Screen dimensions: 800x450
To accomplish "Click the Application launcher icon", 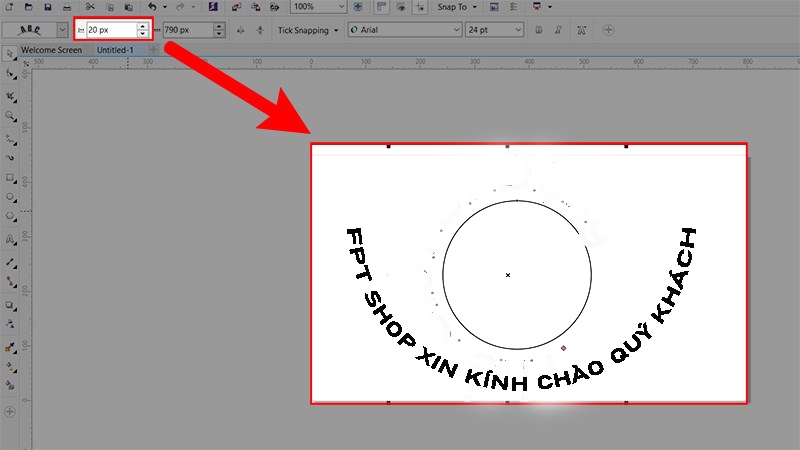I will [537, 7].
